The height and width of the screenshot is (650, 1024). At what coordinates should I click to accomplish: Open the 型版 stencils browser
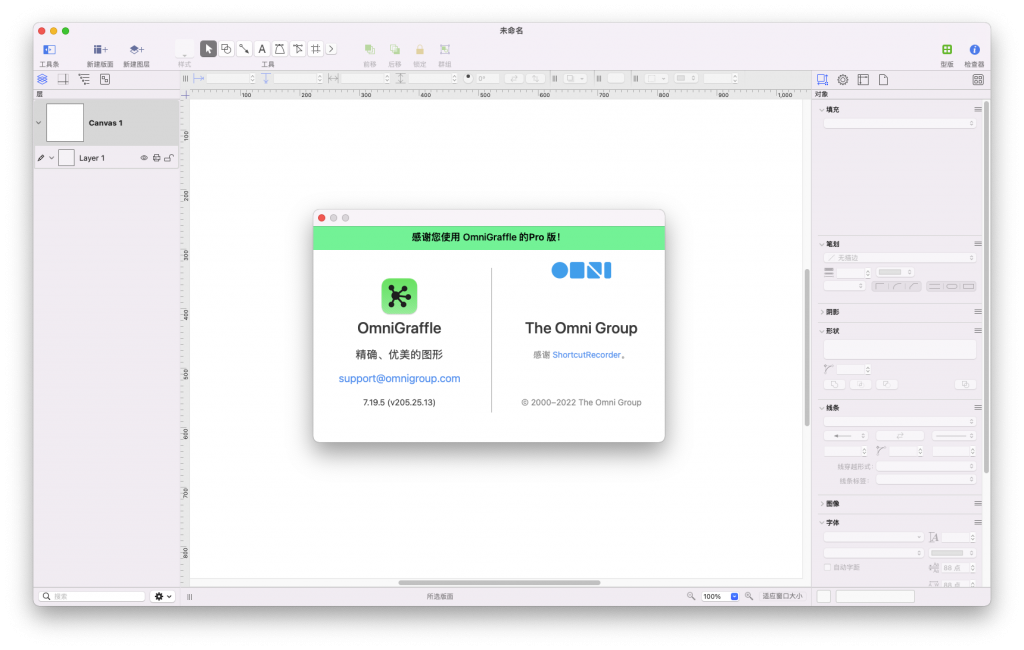click(x=947, y=50)
